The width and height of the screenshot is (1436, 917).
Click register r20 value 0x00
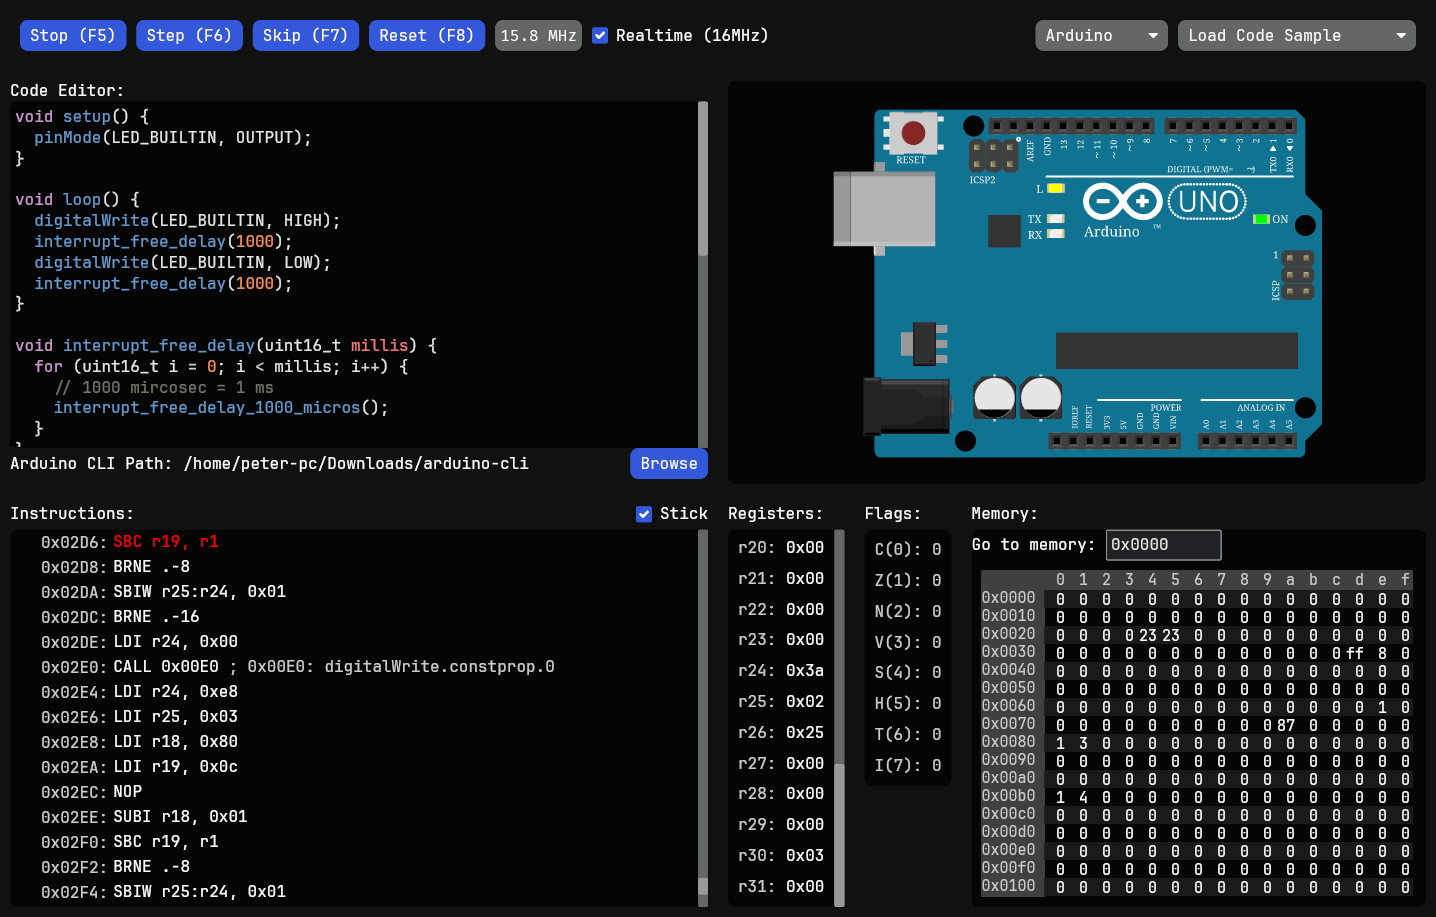805,548
